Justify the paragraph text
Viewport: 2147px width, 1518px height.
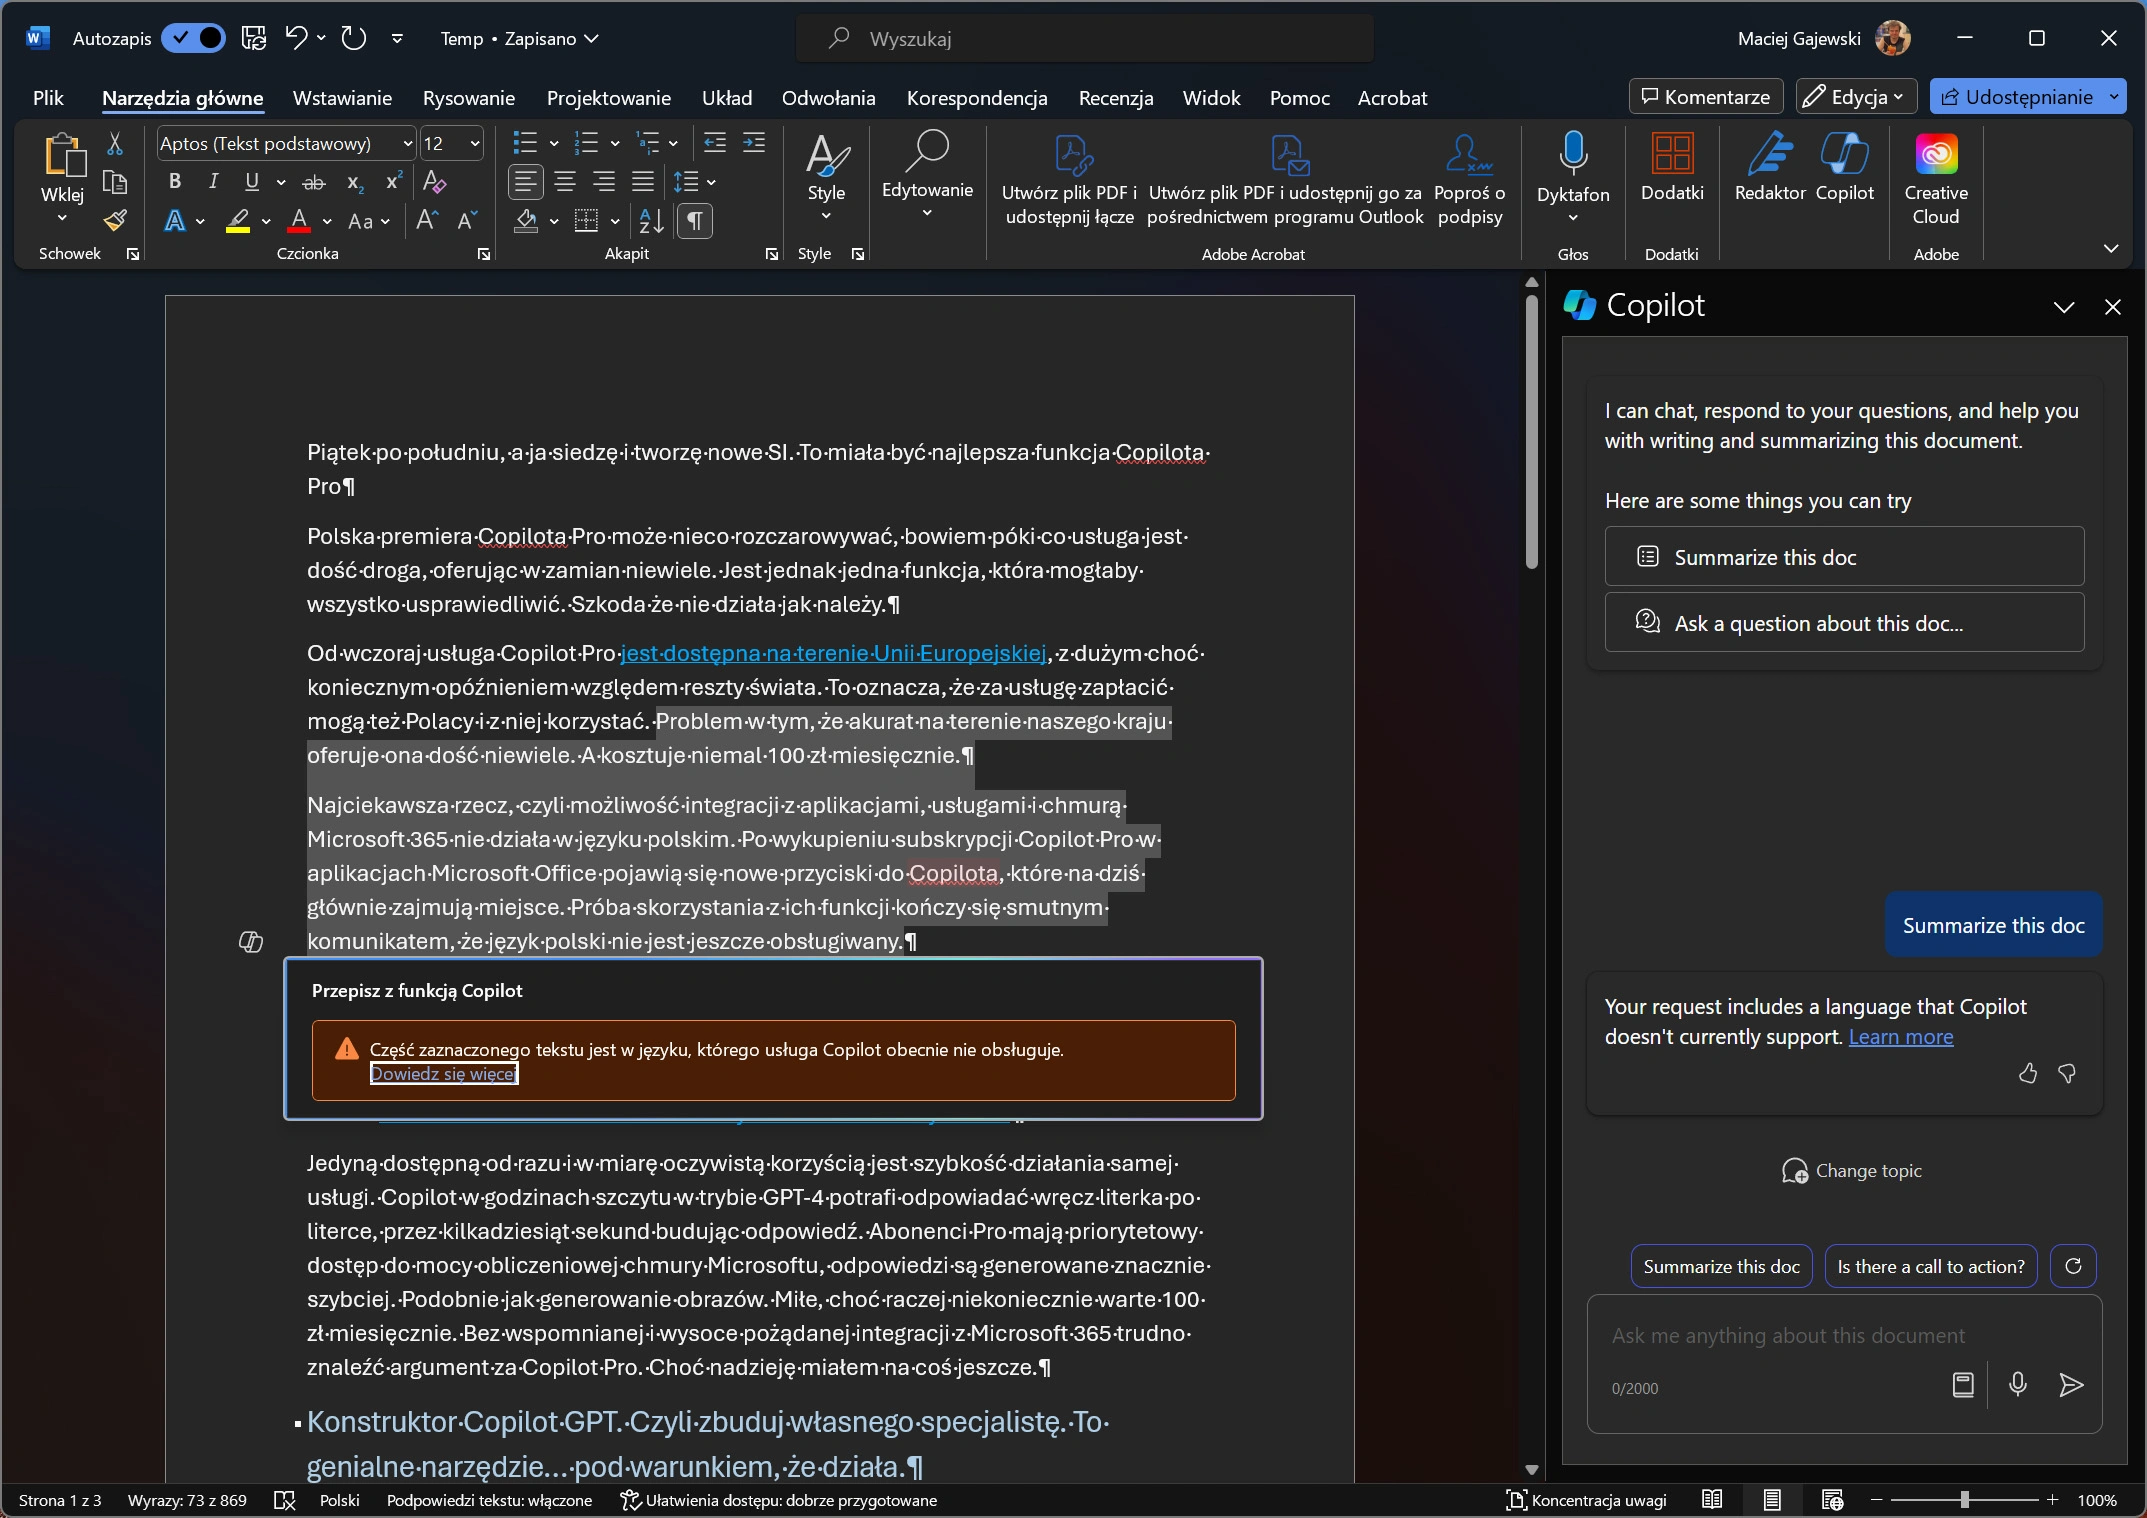pyautogui.click(x=643, y=182)
